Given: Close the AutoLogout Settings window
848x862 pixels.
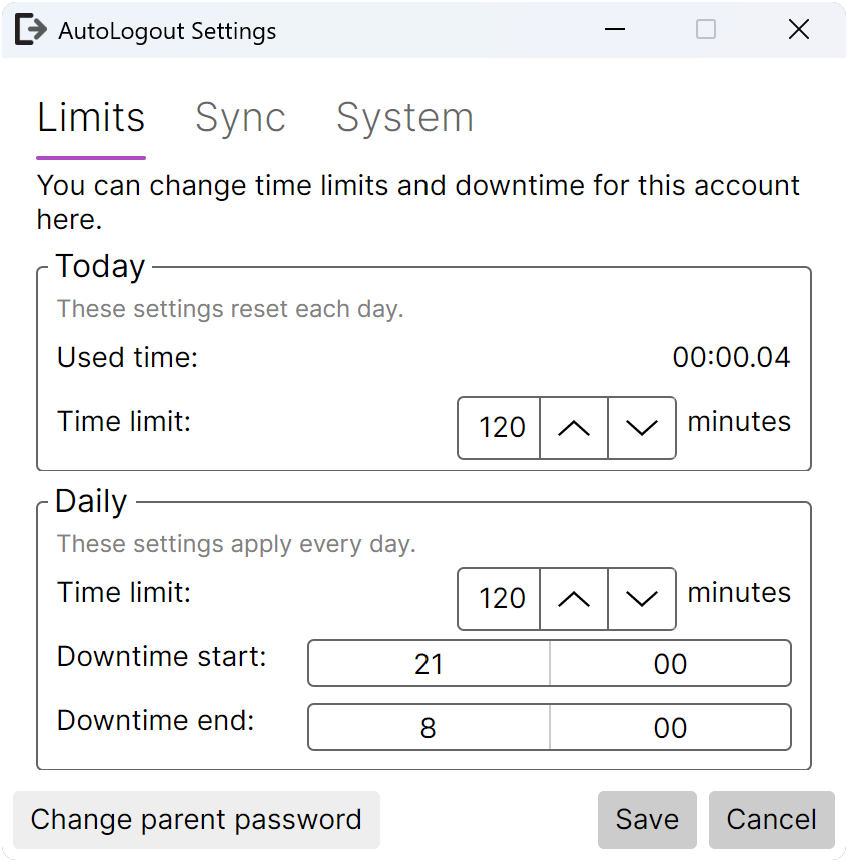Looking at the screenshot, I should click(799, 29).
